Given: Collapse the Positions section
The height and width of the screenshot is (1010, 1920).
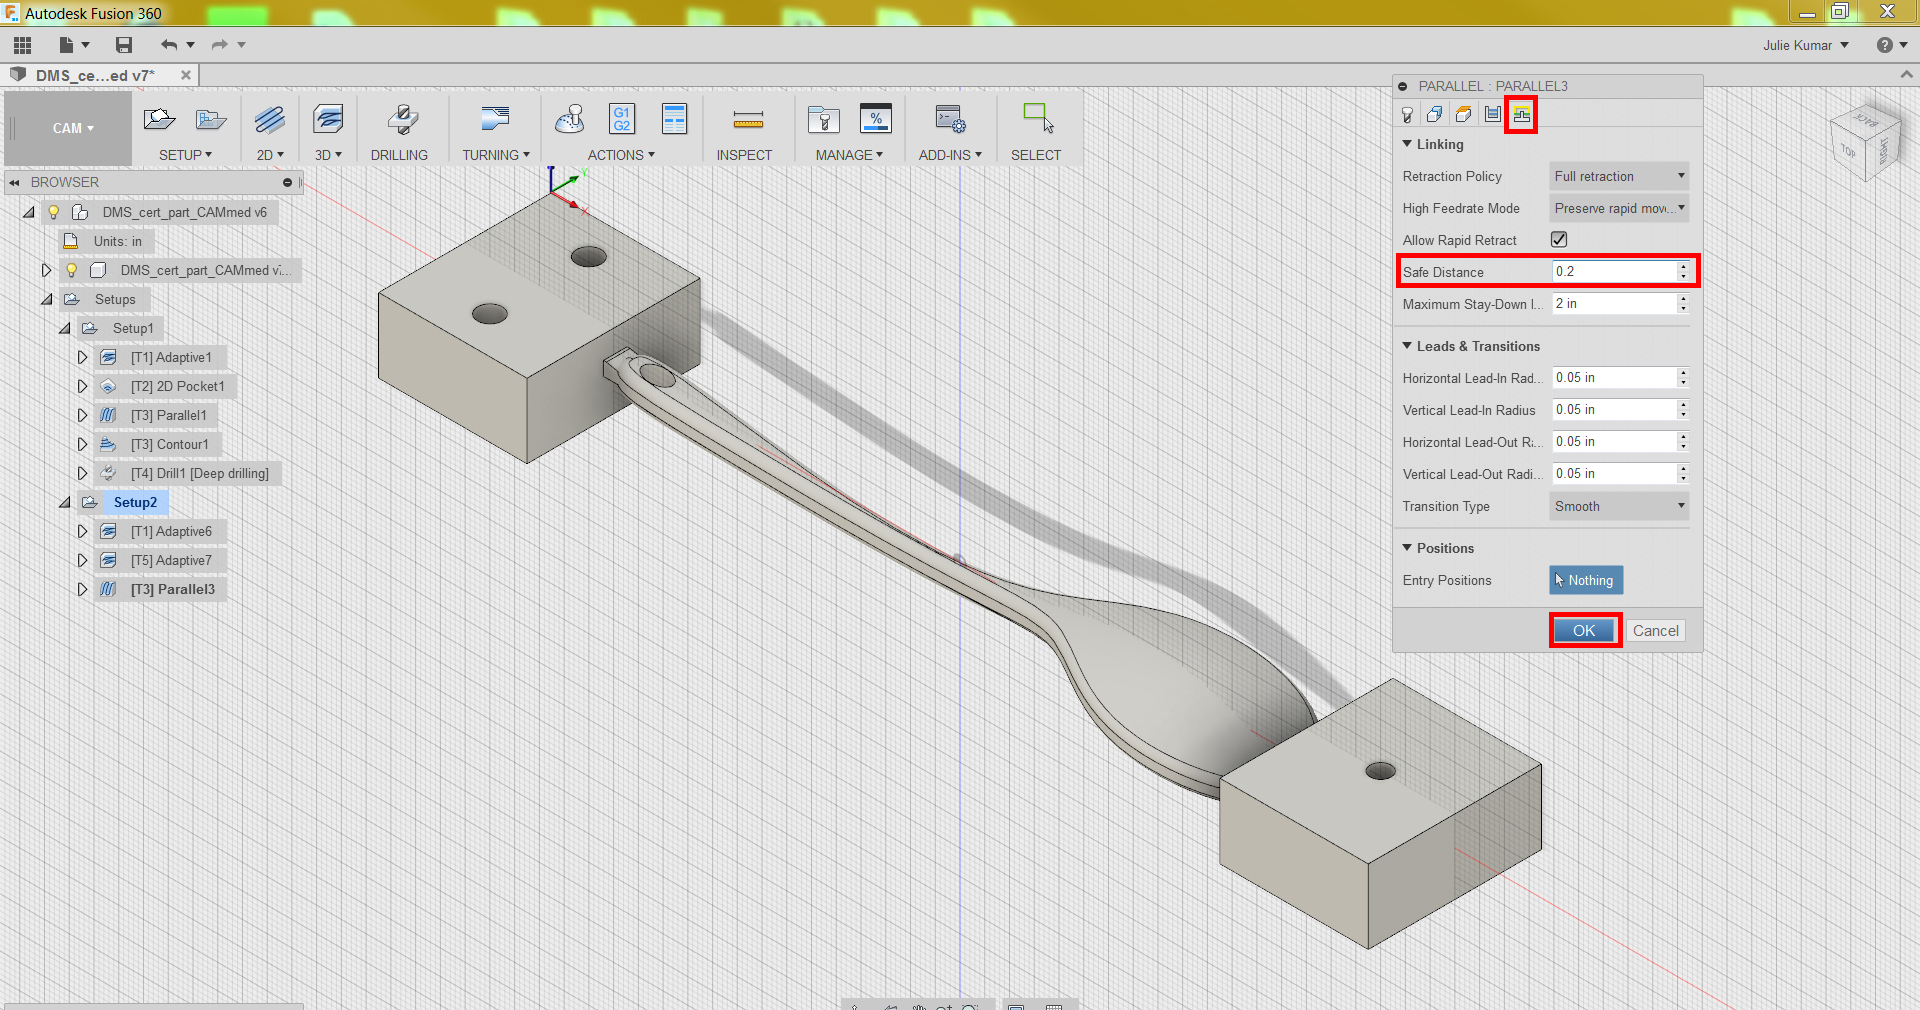Looking at the screenshot, I should (1407, 548).
